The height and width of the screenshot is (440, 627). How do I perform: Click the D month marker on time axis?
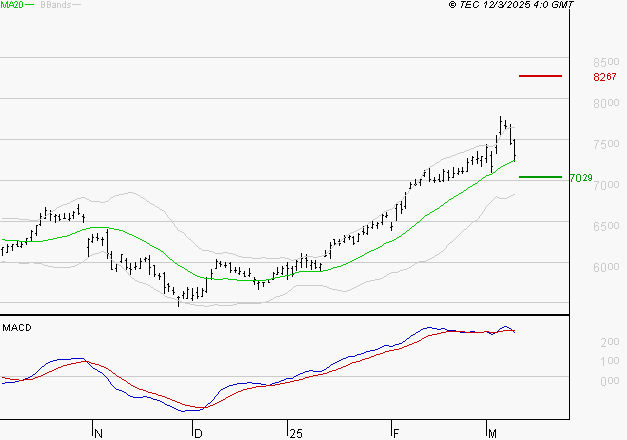(x=198, y=433)
